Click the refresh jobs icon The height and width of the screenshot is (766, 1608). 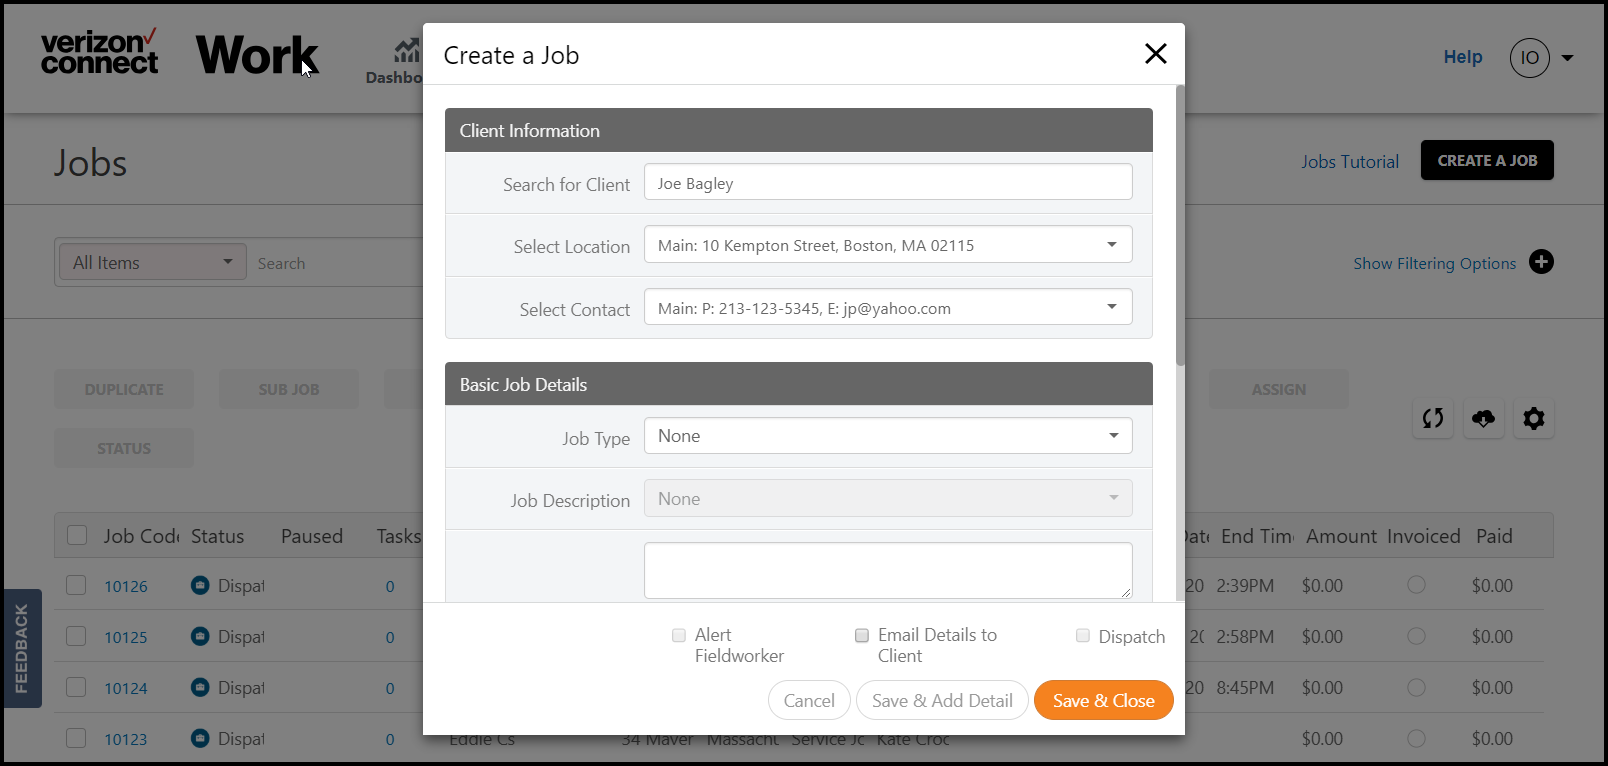click(x=1433, y=418)
